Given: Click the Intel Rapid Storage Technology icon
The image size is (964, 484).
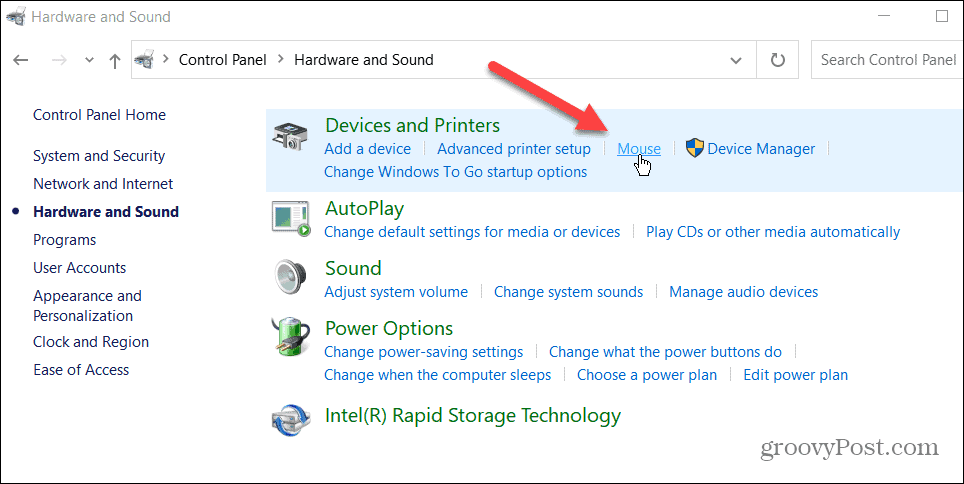Looking at the screenshot, I should click(x=290, y=420).
